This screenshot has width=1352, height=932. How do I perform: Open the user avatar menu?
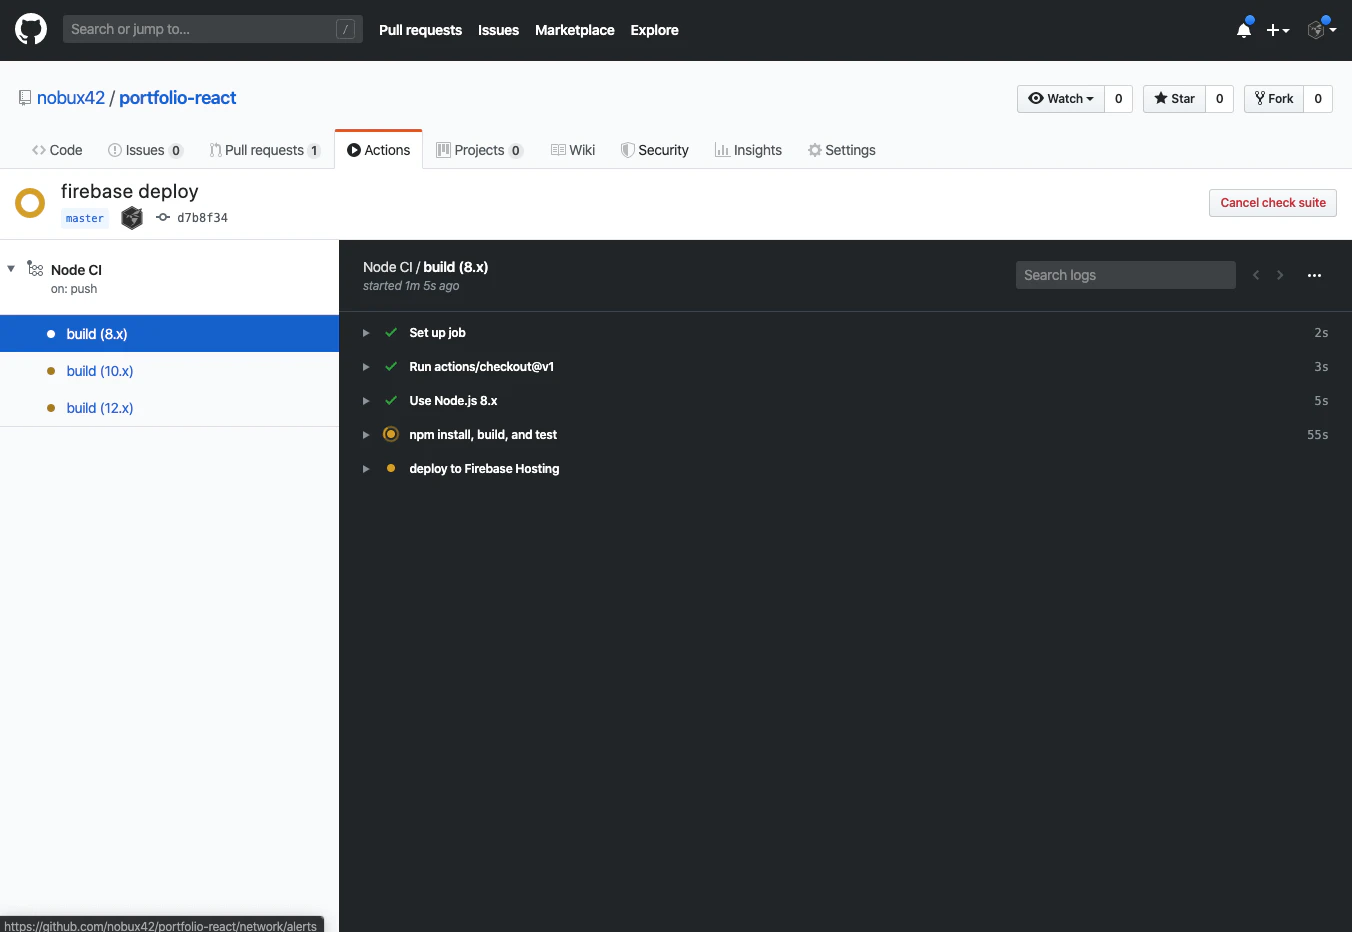click(x=1322, y=30)
